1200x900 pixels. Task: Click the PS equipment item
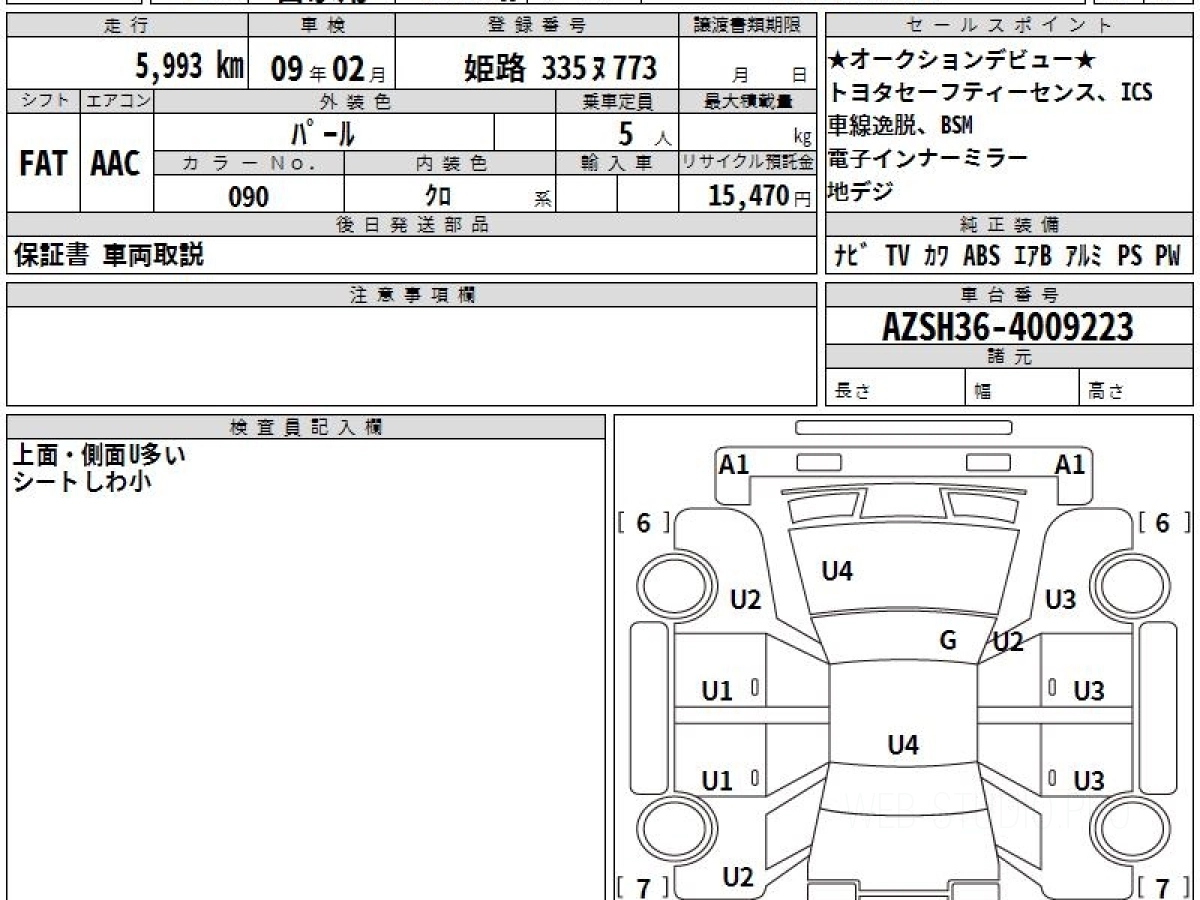pos(1130,256)
